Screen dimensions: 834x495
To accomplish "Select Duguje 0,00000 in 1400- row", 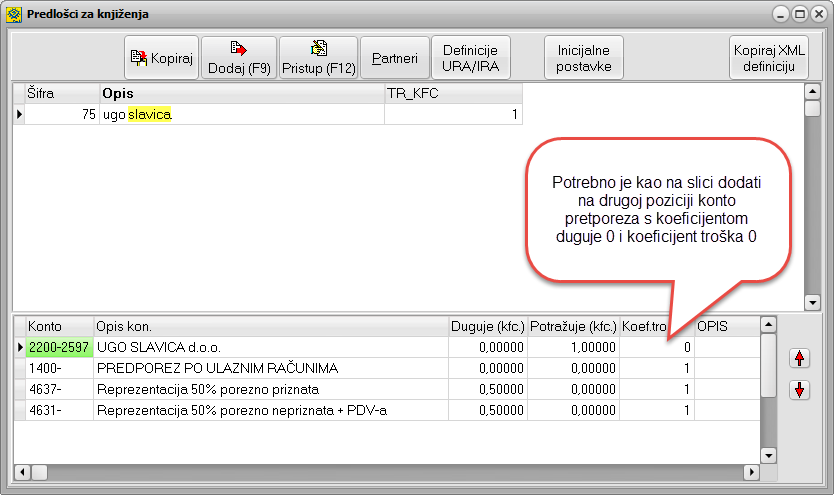I will 488,368.
